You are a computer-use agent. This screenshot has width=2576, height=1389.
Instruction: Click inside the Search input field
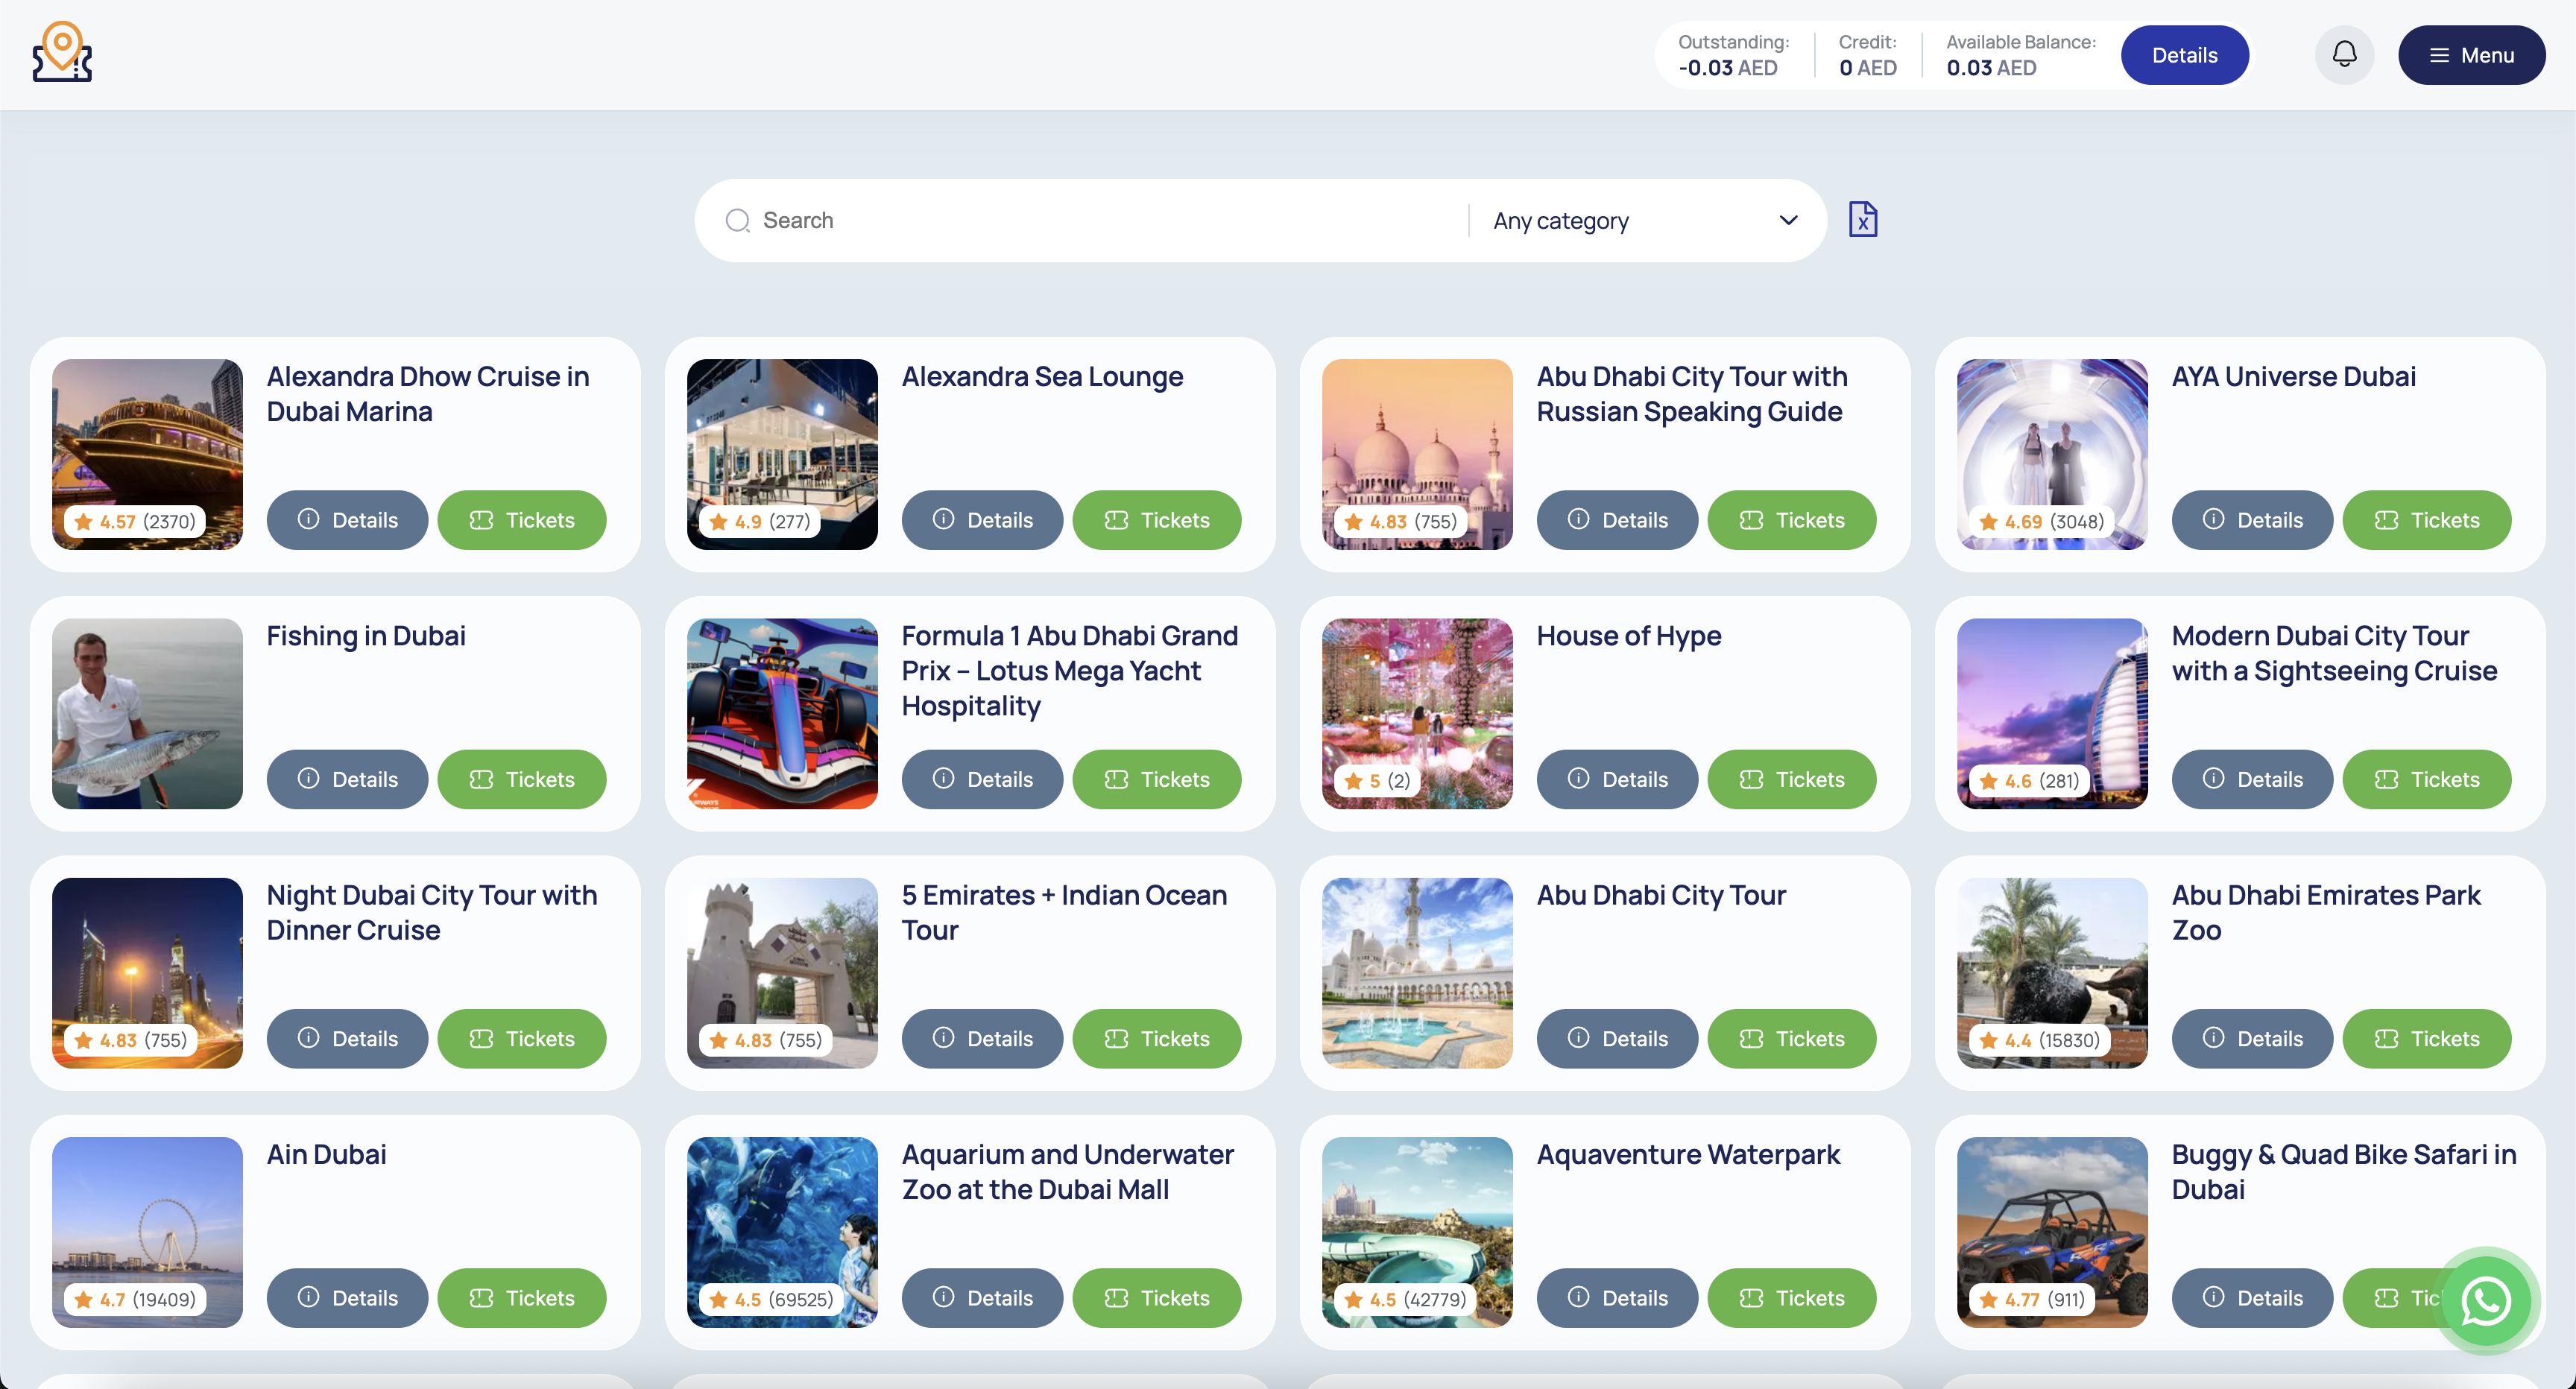(x=1000, y=220)
